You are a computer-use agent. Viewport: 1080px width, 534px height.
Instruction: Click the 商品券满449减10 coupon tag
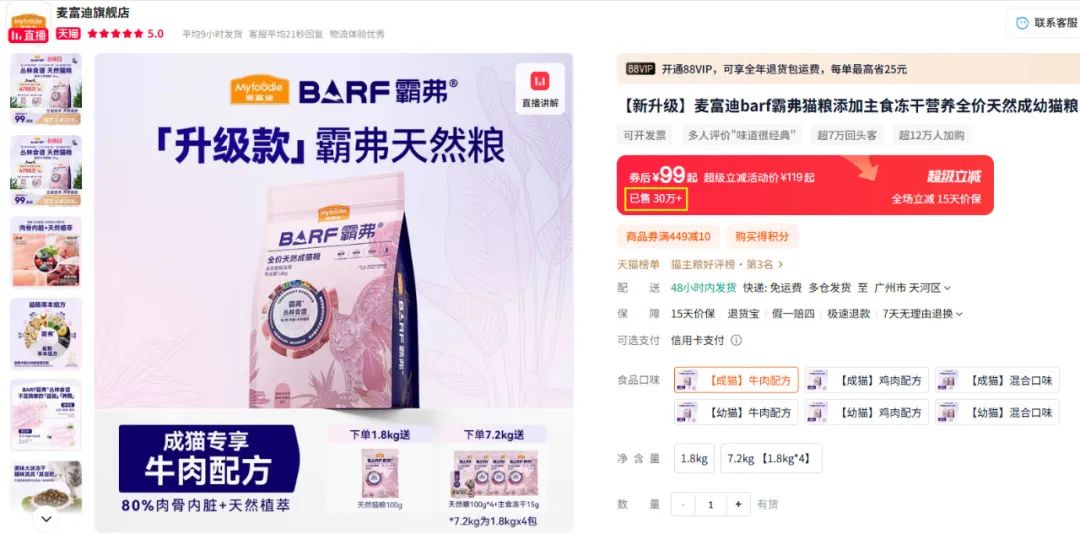pos(668,236)
